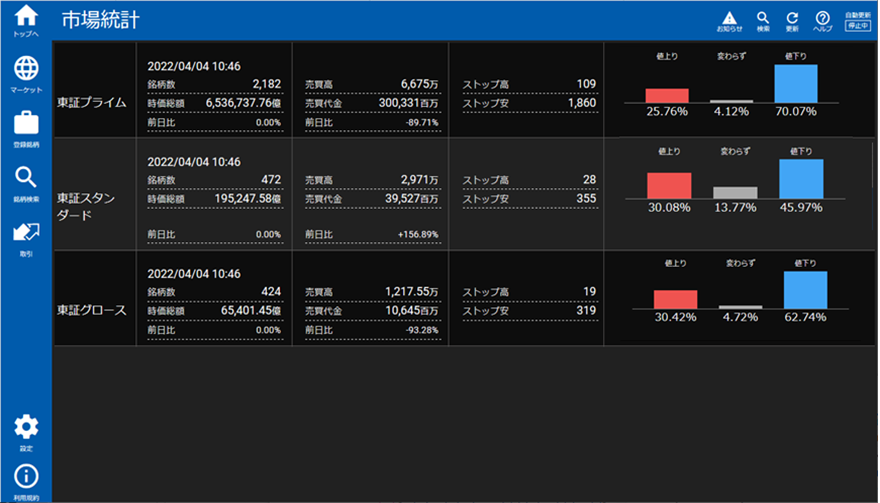Click 売買代金 value 10,645百万

point(412,310)
